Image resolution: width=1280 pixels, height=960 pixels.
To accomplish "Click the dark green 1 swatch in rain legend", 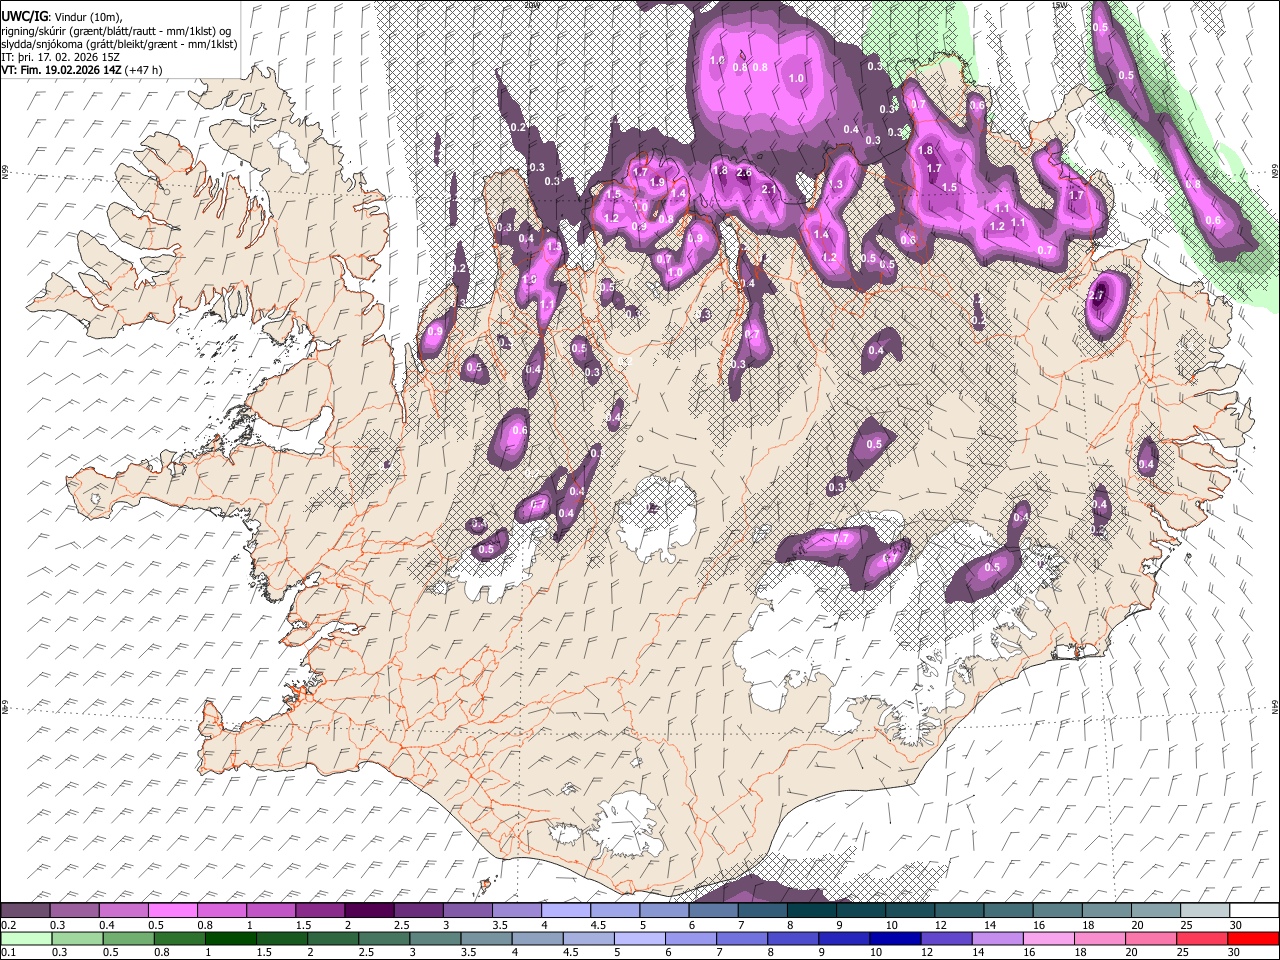I will (x=230, y=938).
